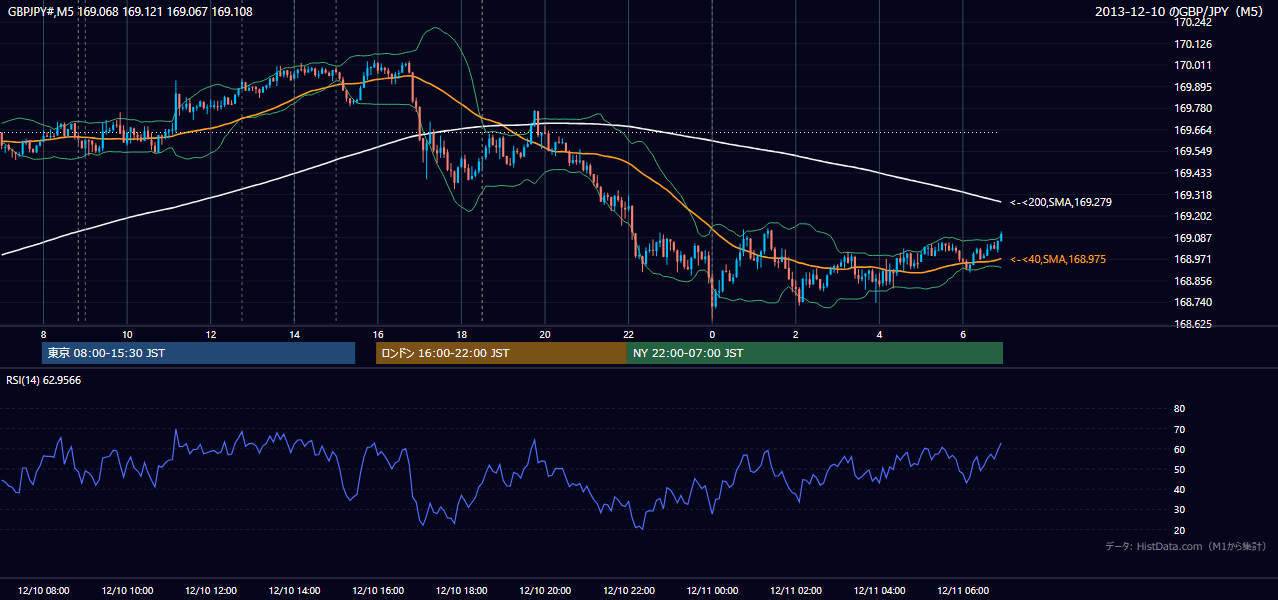Select the NY 22:00-07:00 JST session bar
Screen dimensions: 1278x600
pyautogui.click(x=815, y=353)
